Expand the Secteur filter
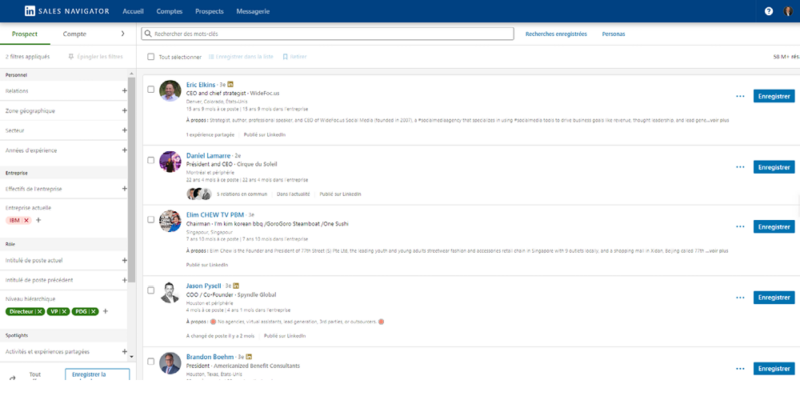Image resolution: width=800 pixels, height=400 pixels. coord(124,130)
